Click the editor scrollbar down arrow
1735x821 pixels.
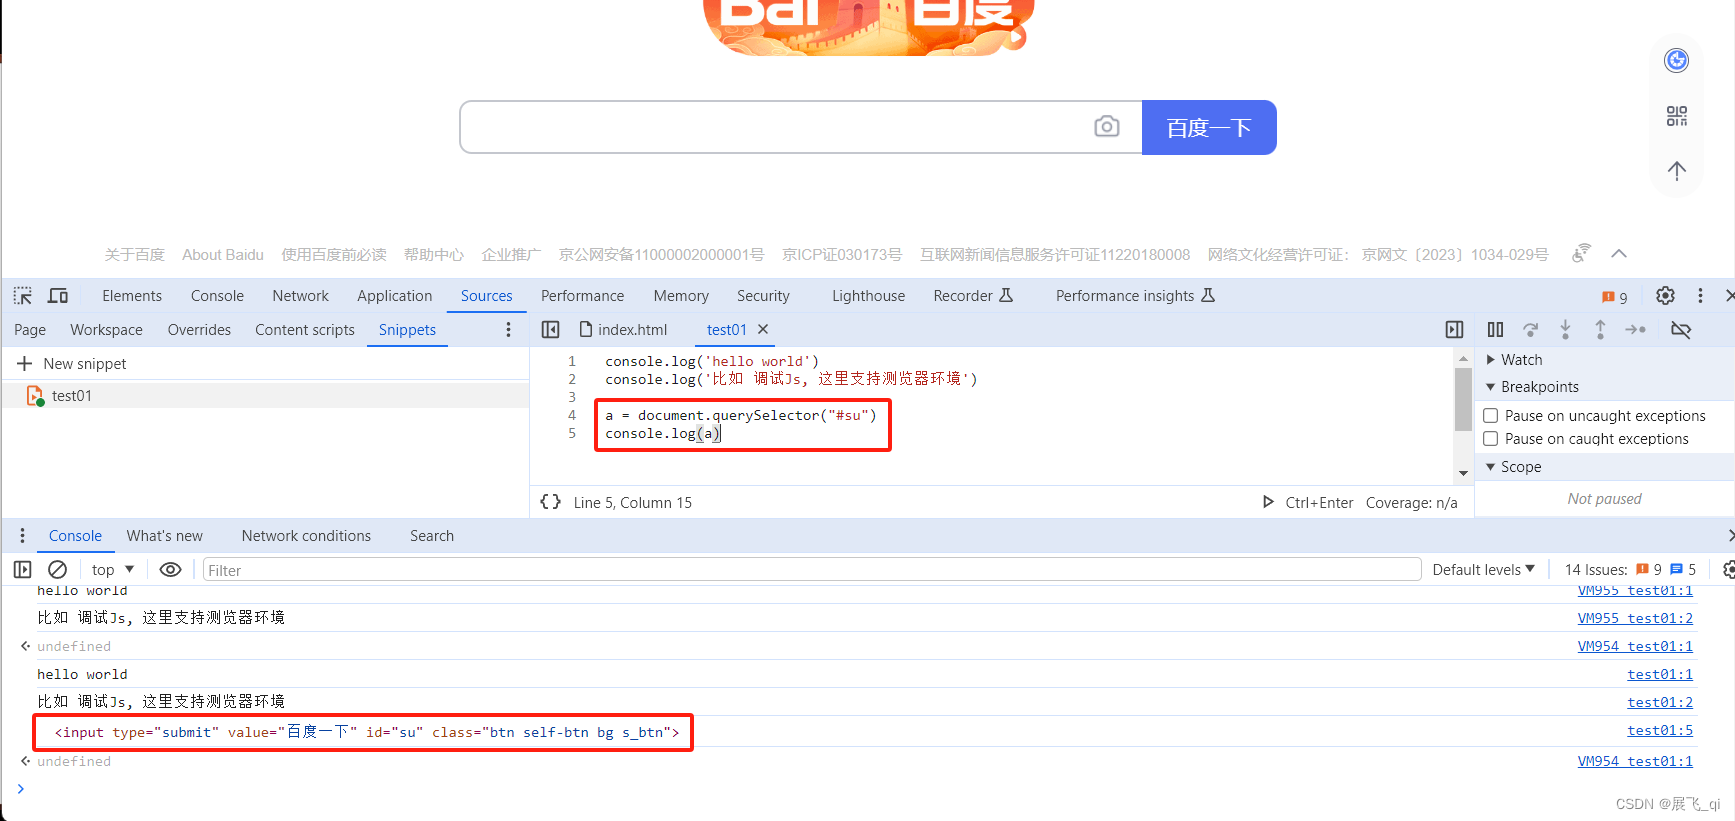[x=1463, y=473]
